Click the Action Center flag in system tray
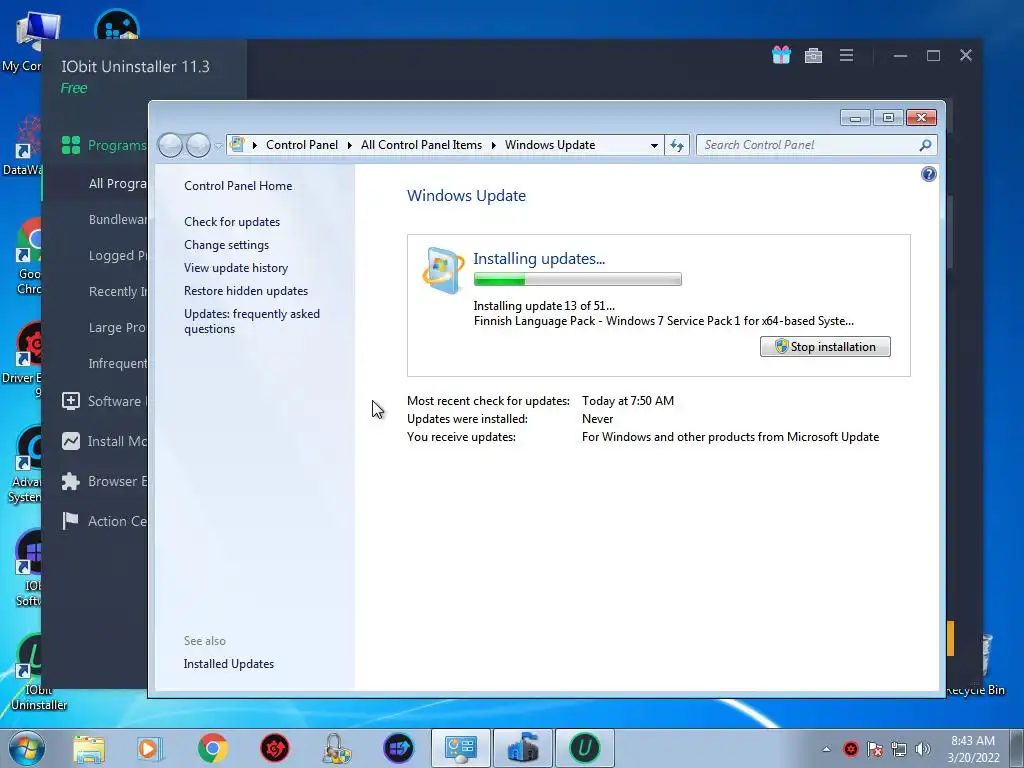The image size is (1024, 768). (874, 749)
